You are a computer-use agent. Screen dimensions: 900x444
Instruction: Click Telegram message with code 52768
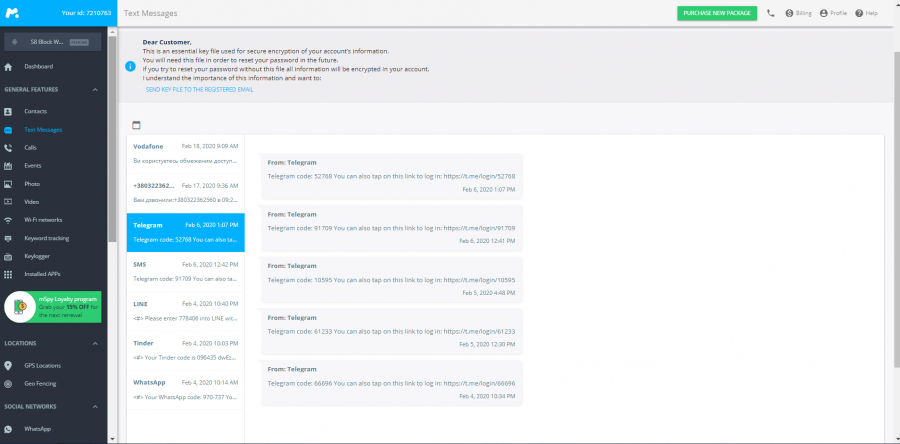(391, 176)
